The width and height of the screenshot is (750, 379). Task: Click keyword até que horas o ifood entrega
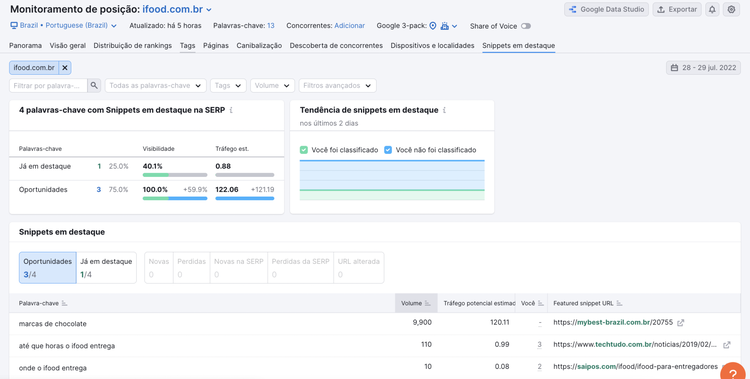[67, 346]
